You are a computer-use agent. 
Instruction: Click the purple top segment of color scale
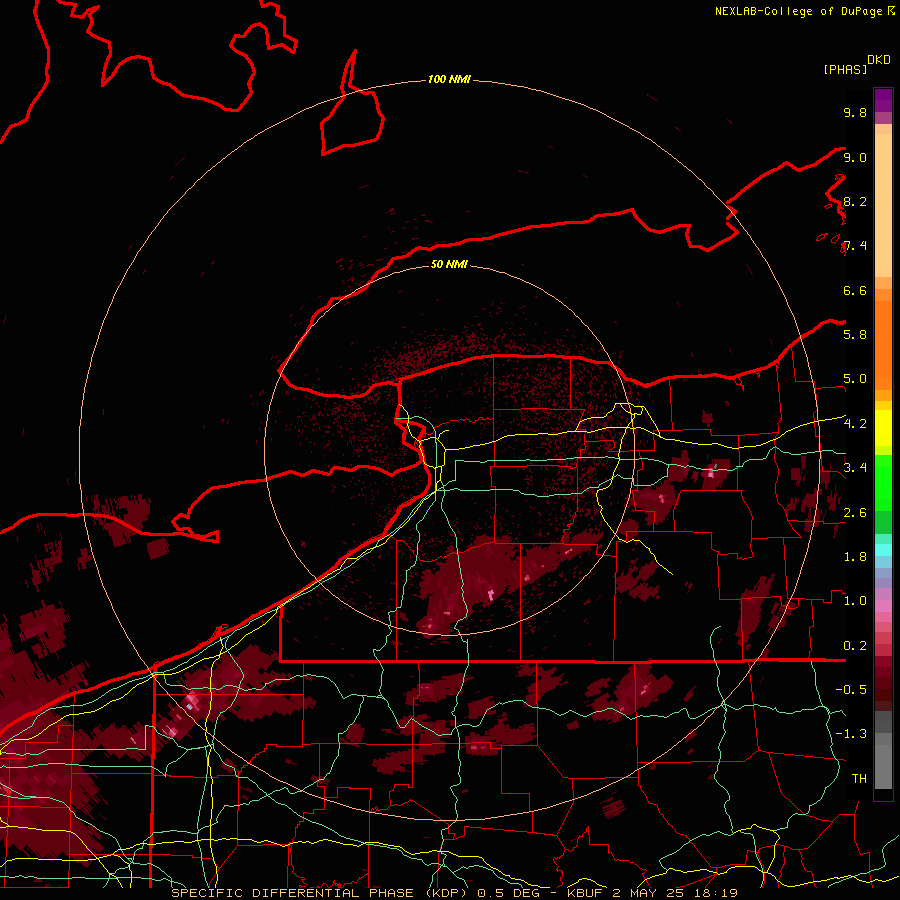tap(883, 100)
